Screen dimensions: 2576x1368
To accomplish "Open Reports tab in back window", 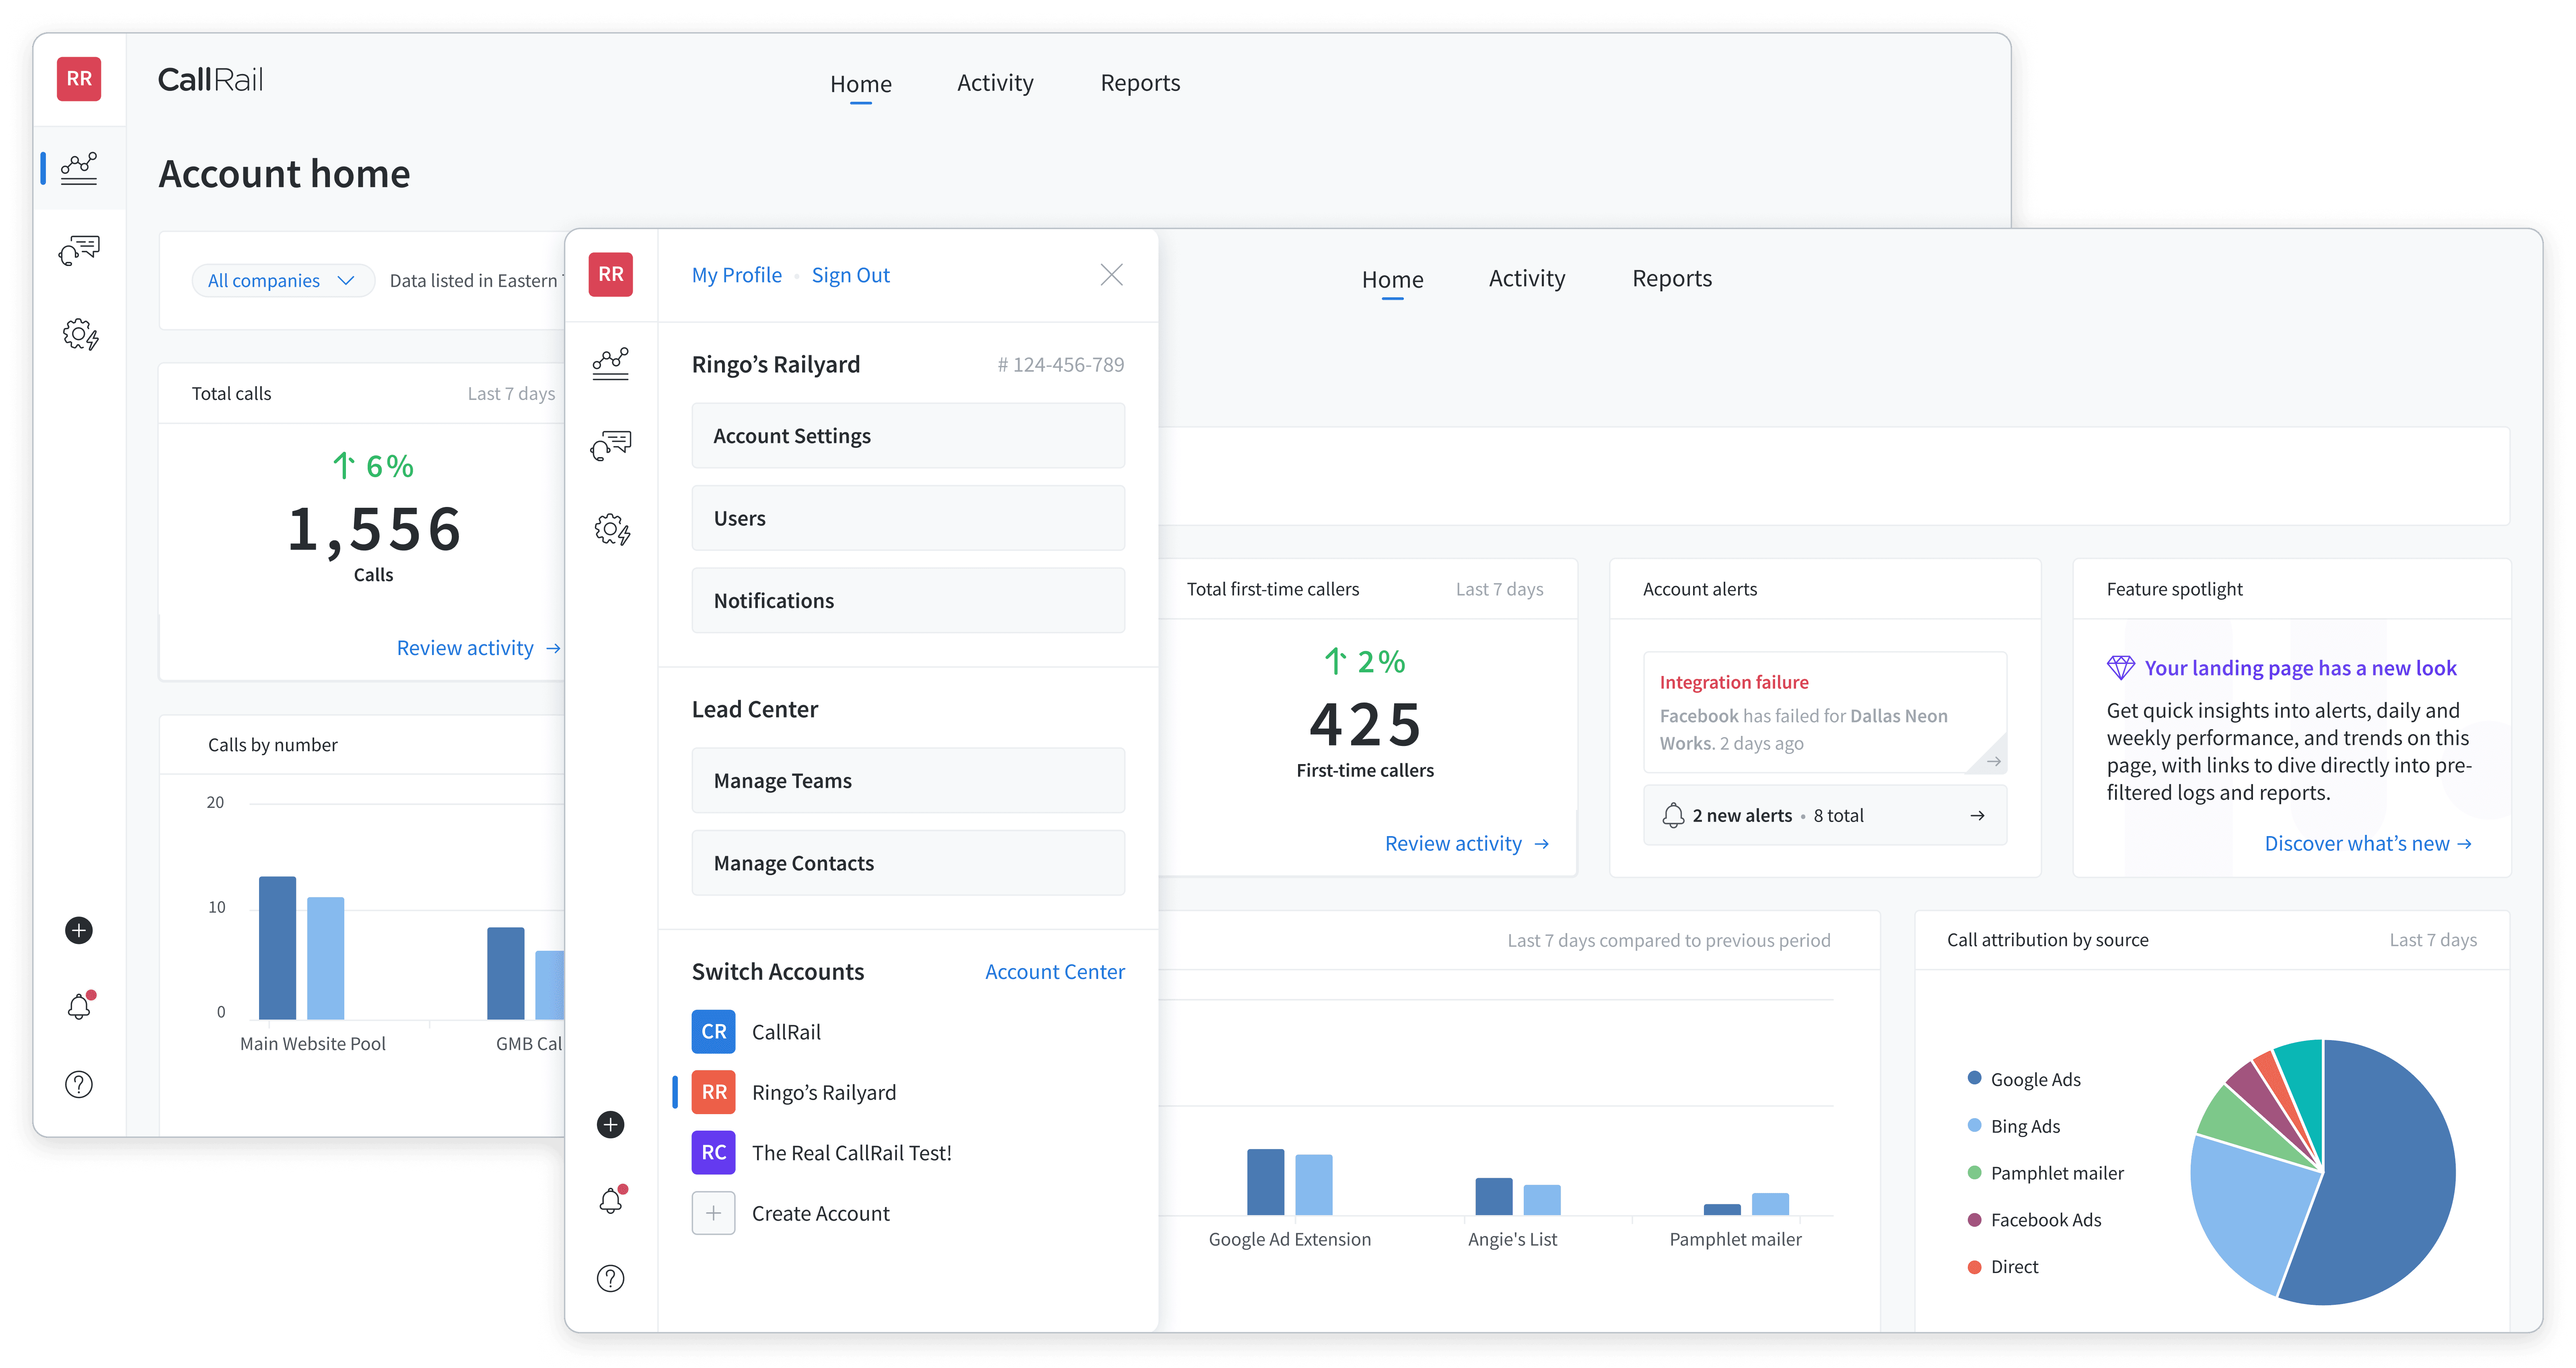I will [x=1140, y=83].
